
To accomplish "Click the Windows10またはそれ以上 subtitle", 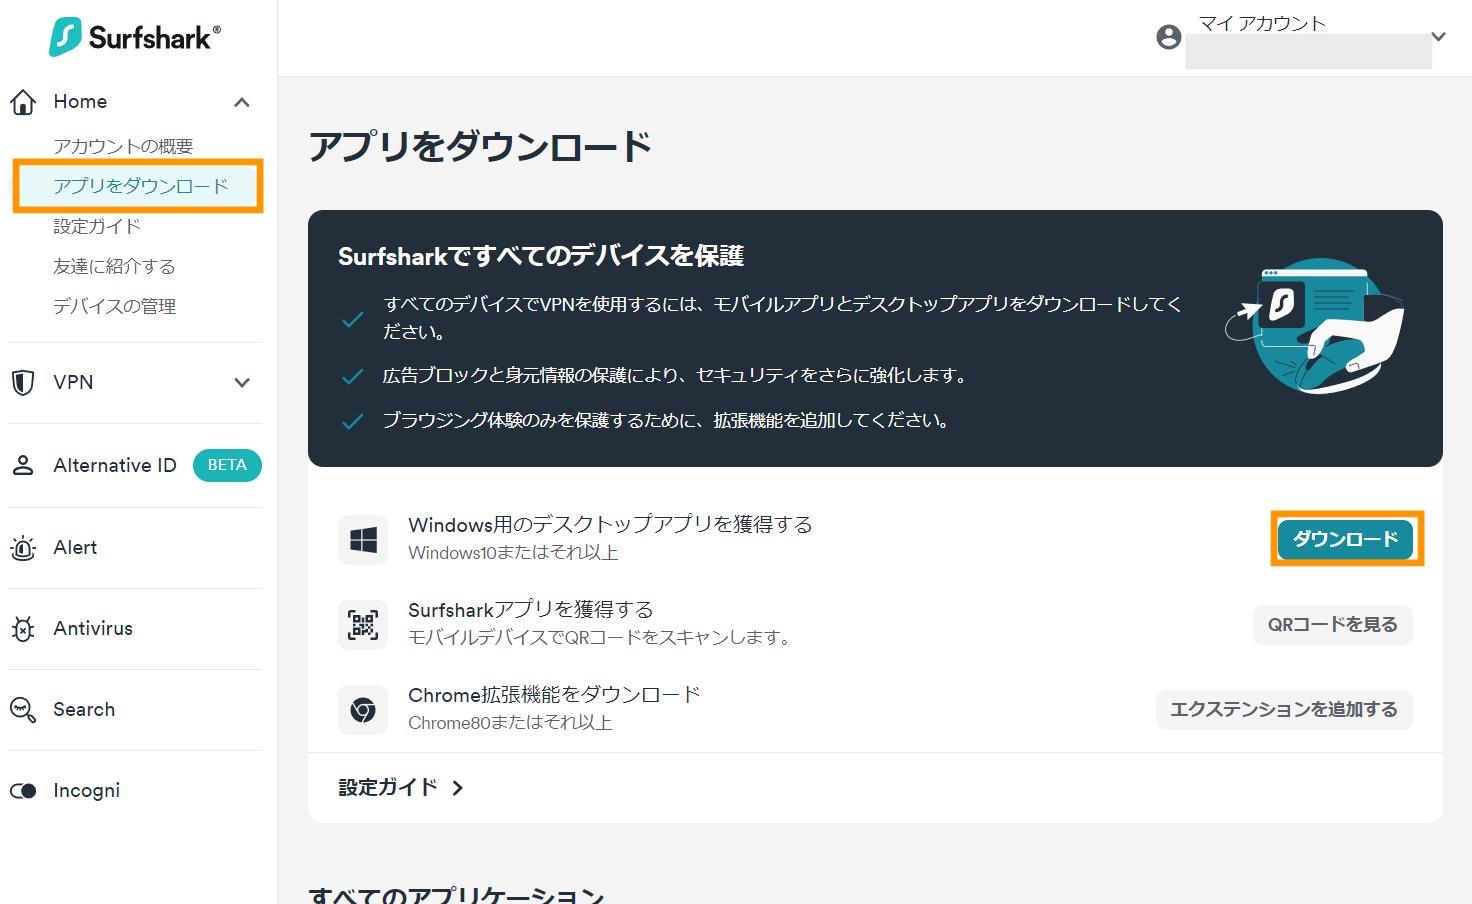I will (513, 553).
